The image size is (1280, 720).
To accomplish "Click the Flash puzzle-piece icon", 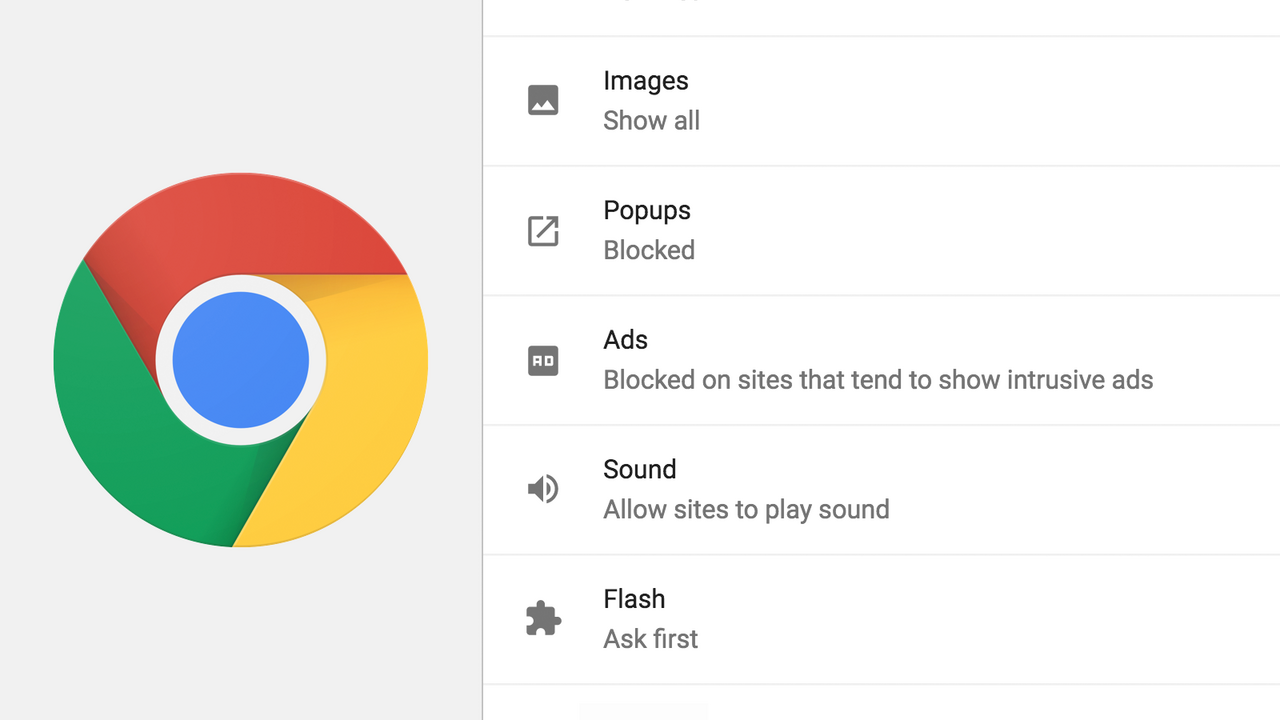I will click(543, 618).
